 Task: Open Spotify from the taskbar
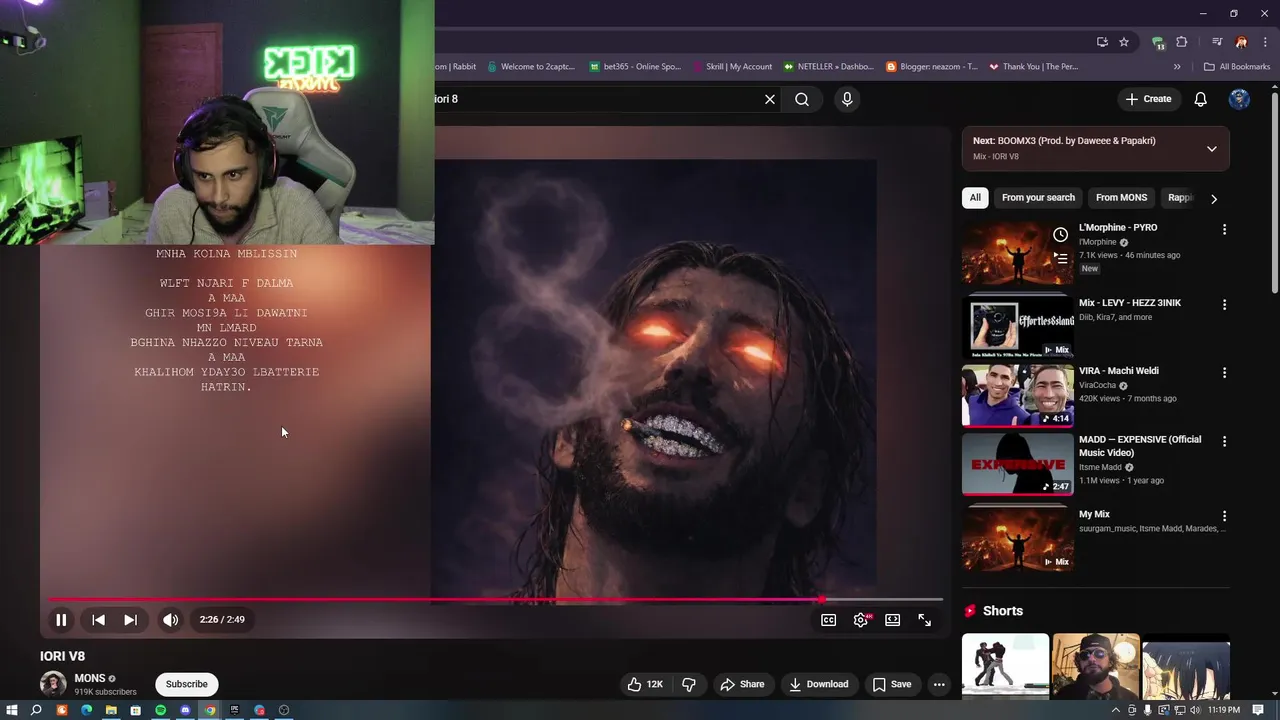(x=160, y=710)
